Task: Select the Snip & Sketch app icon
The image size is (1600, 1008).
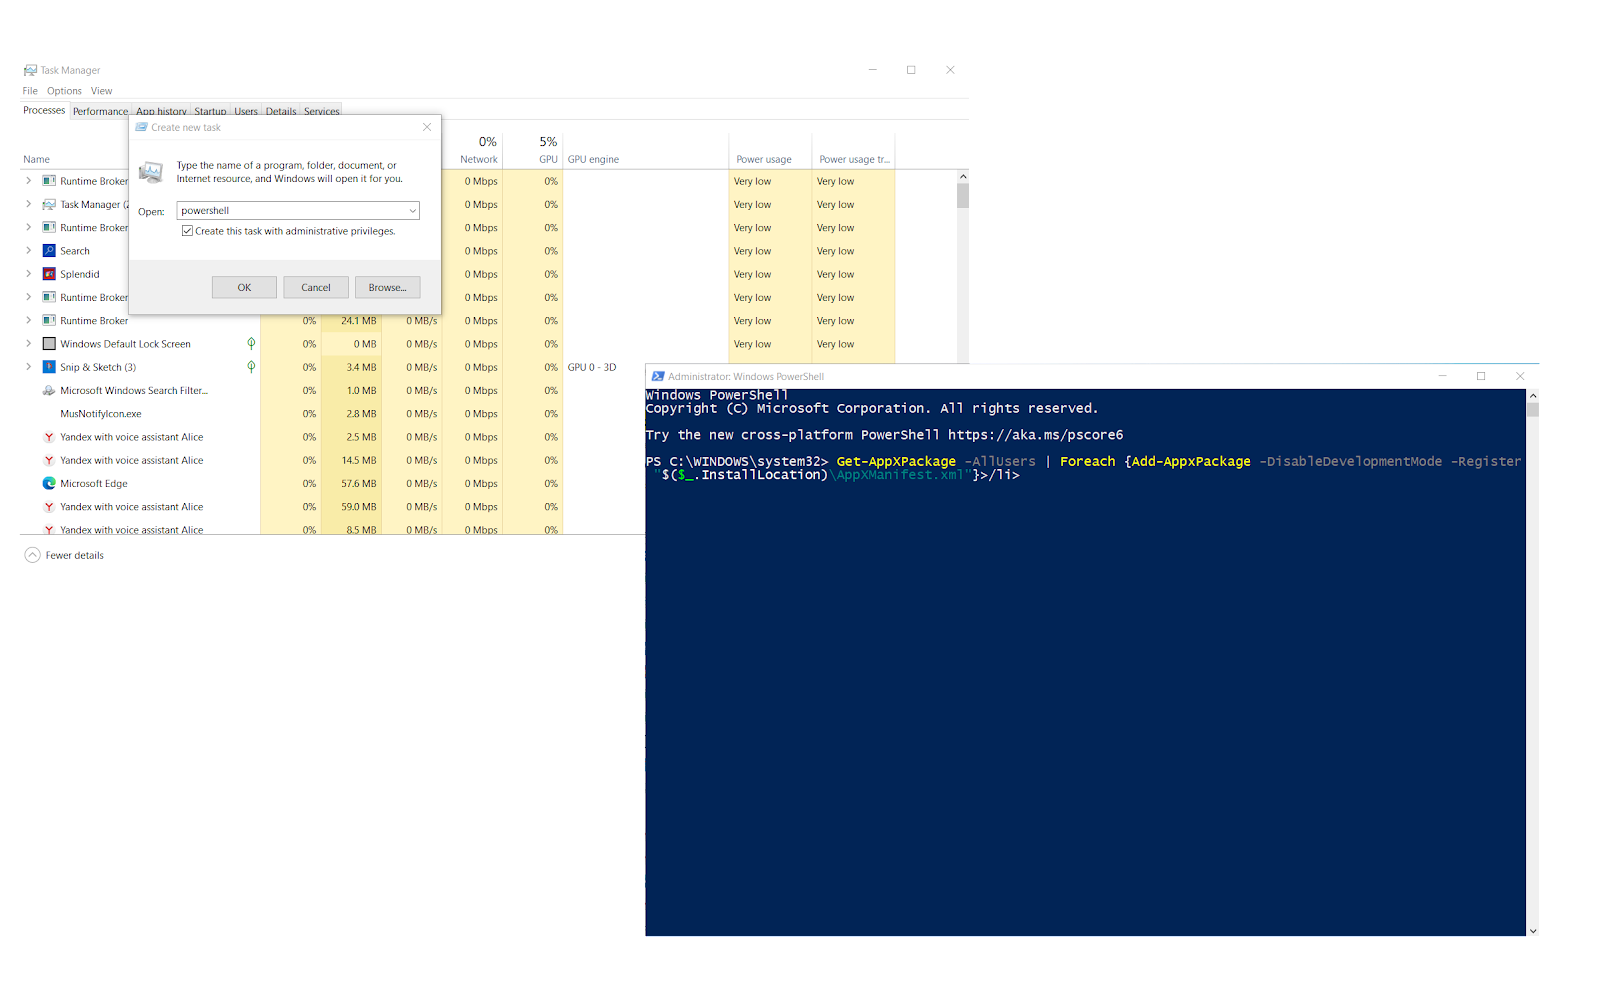Action: point(49,367)
